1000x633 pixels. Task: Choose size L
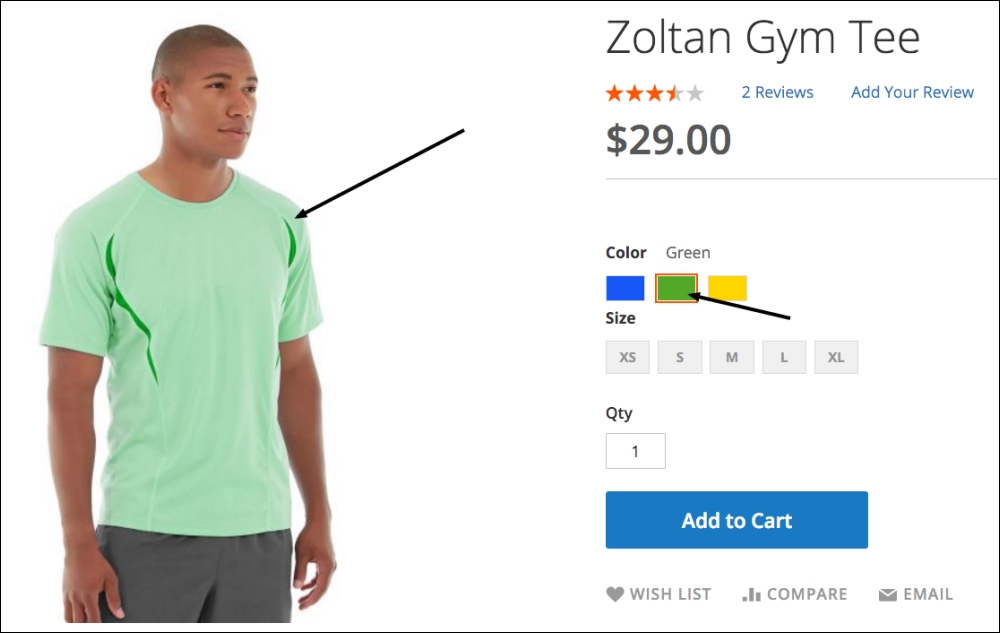(x=784, y=357)
